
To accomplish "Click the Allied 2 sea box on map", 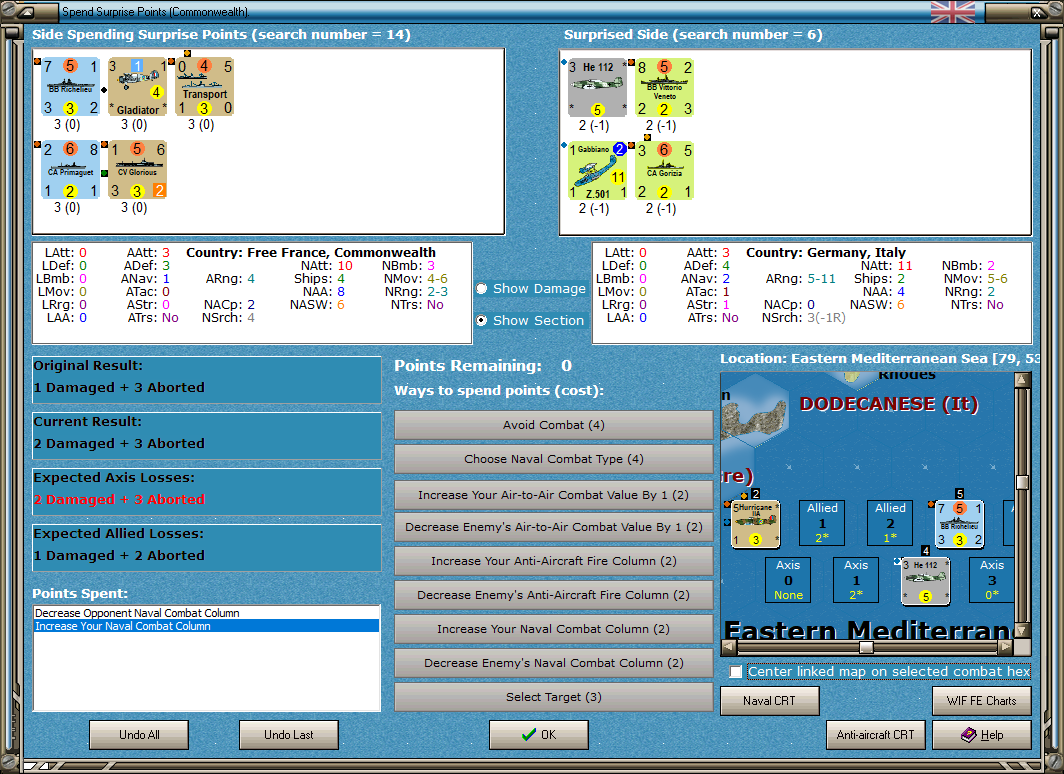I will tap(890, 523).
